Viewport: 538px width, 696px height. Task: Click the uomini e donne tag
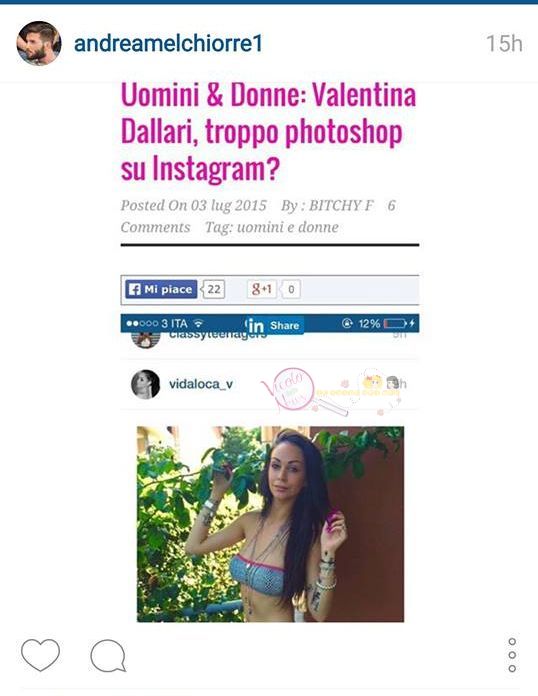tap(288, 227)
